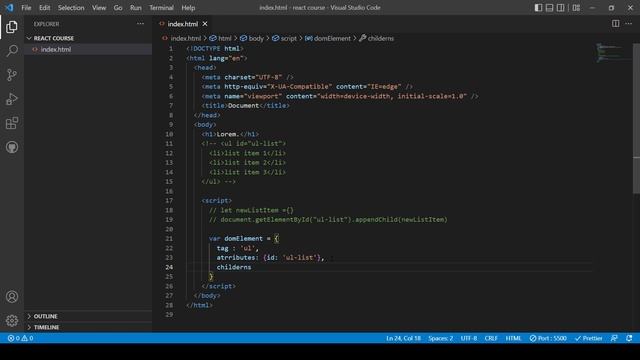Click the closing script tag line 26
This screenshot has width=640, height=360.
218,287
